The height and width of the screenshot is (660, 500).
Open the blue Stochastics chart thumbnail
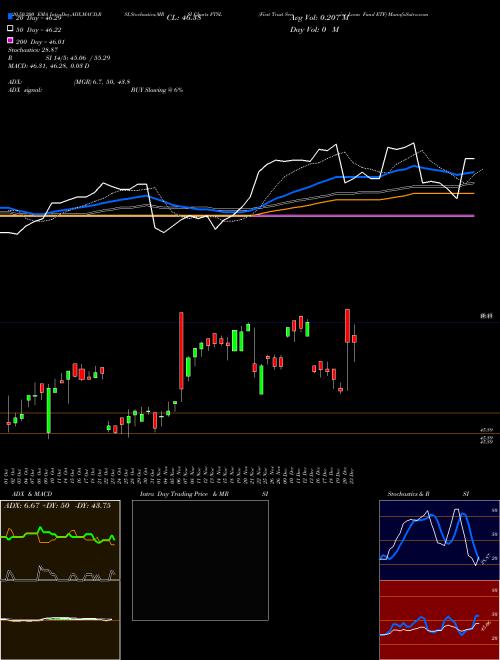point(439,540)
